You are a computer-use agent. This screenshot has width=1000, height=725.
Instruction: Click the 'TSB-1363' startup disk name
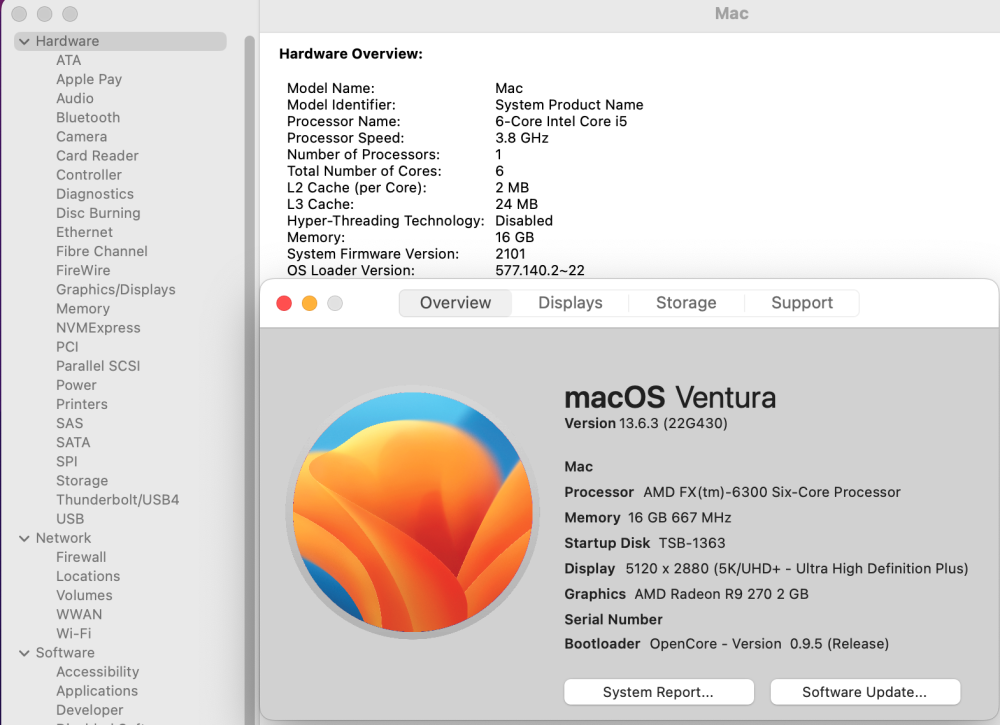click(692, 544)
